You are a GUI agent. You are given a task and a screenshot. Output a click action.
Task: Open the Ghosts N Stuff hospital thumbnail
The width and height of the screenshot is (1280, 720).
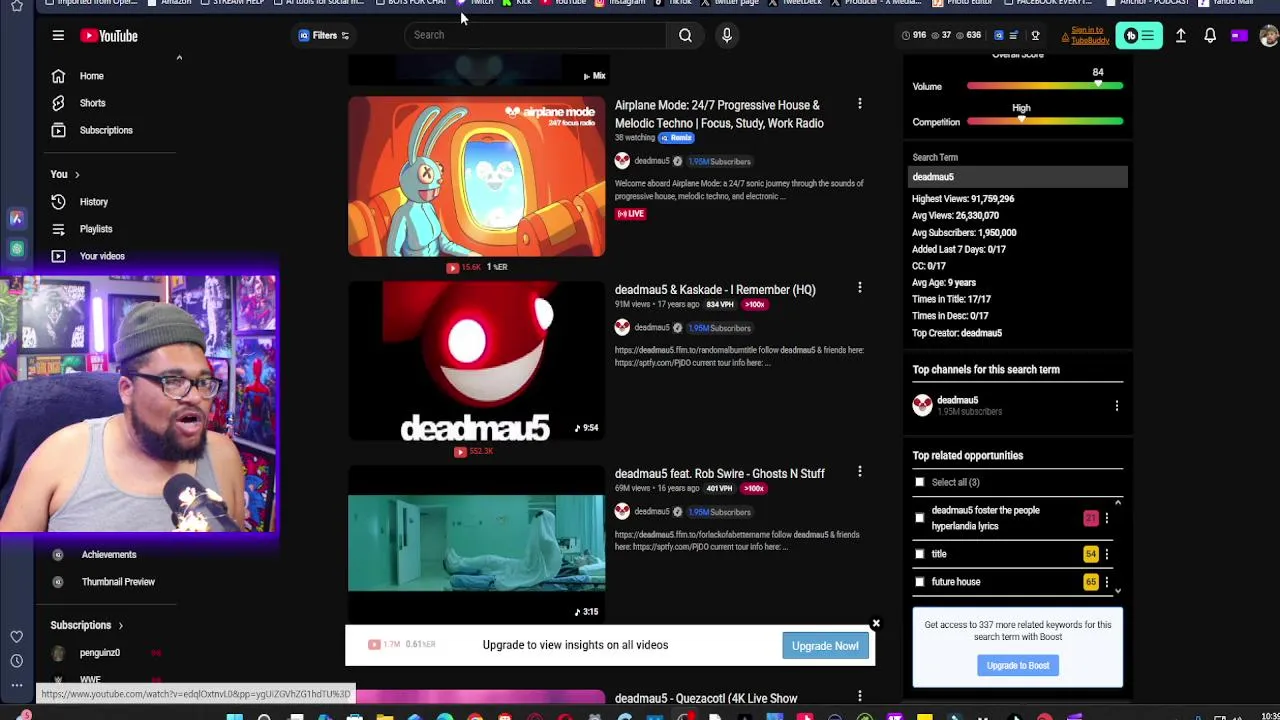click(476, 544)
